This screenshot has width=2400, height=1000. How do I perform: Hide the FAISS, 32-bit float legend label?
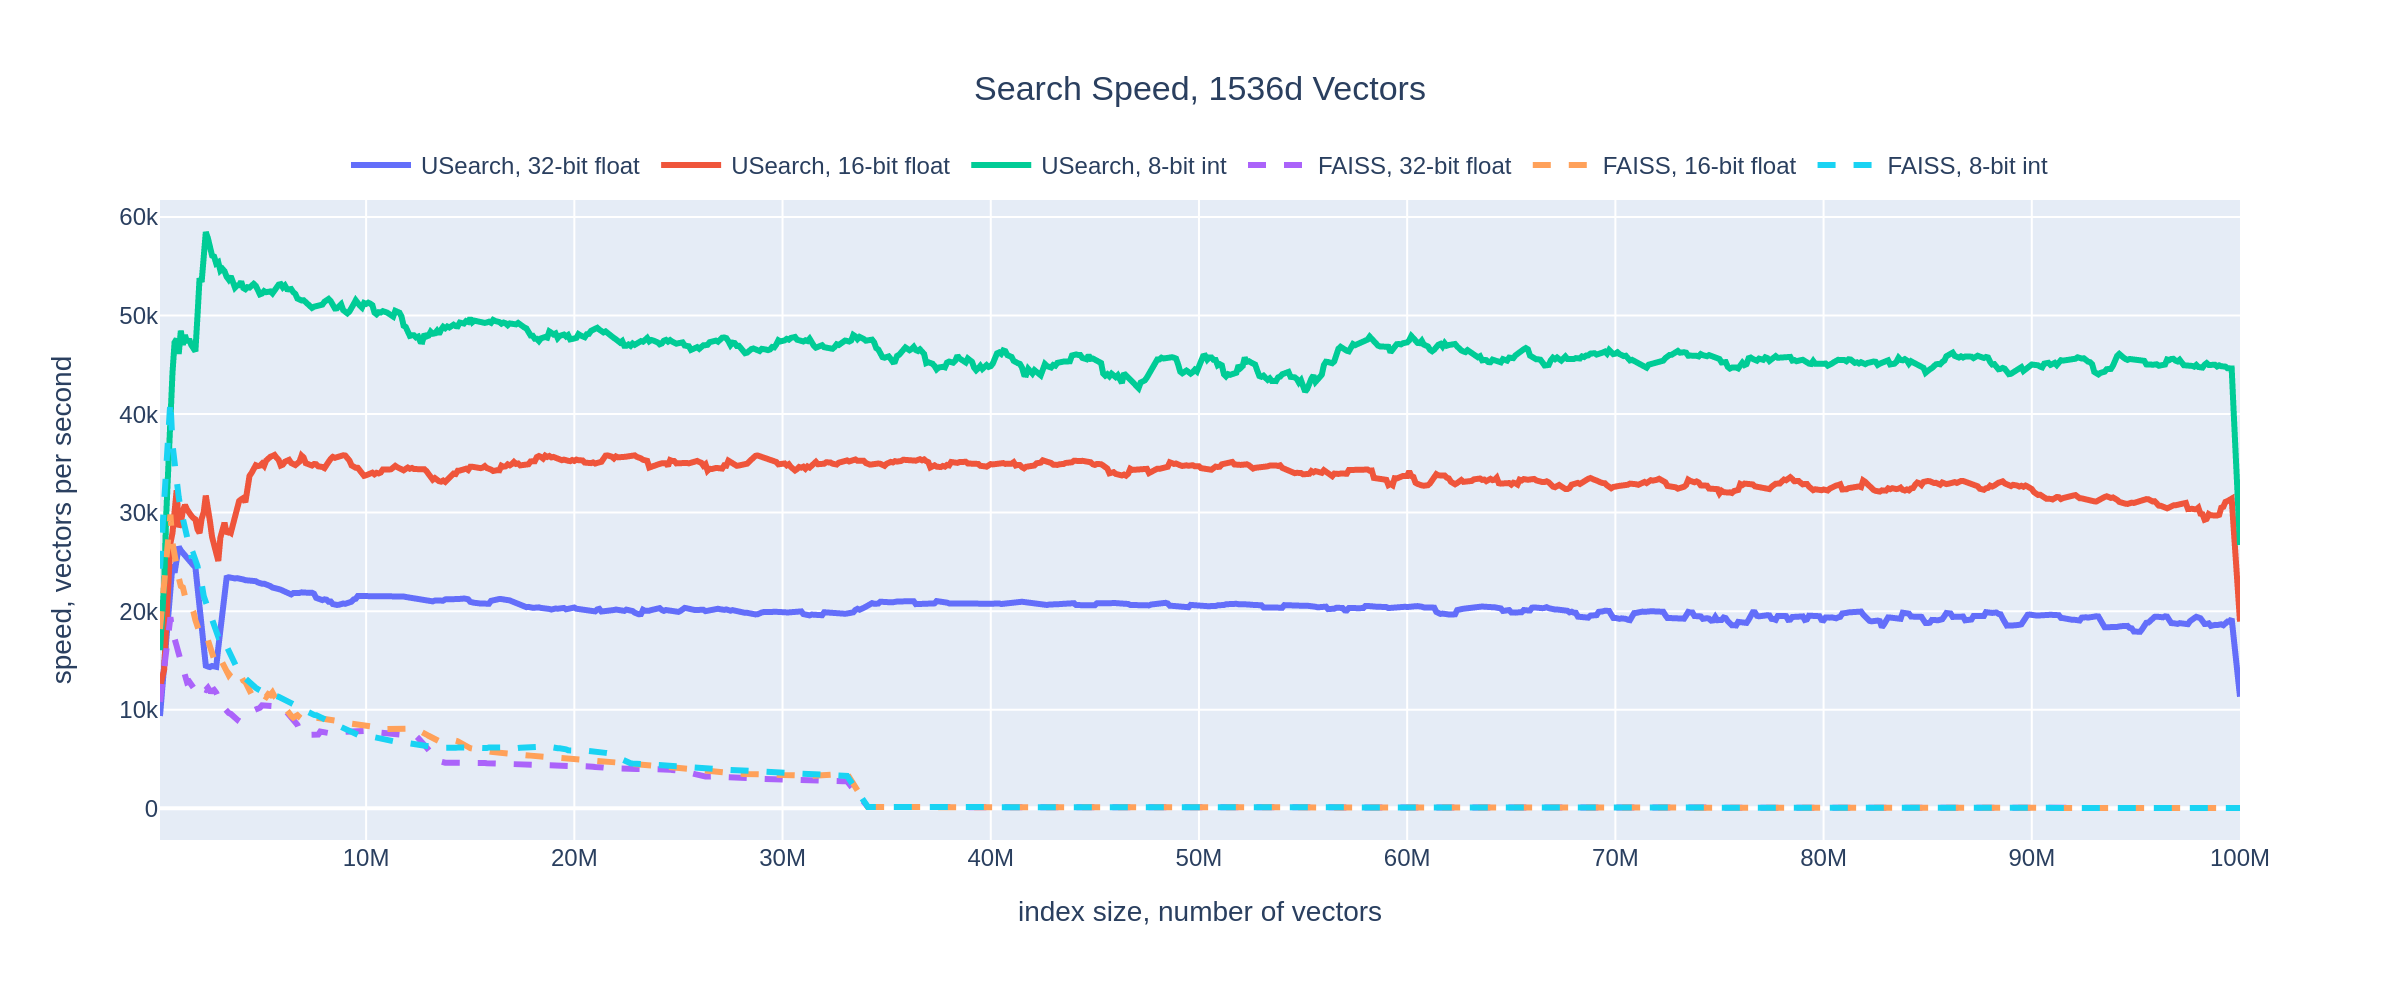(1414, 166)
